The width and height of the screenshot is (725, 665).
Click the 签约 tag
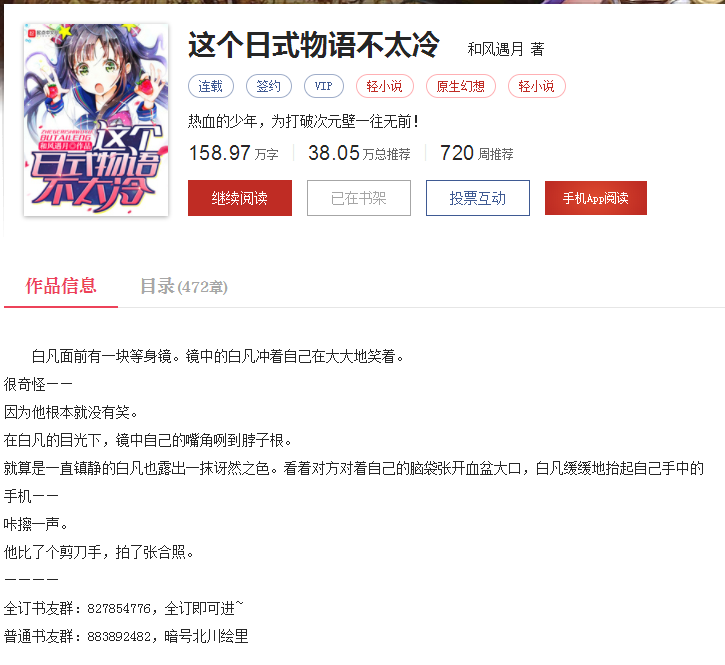[269, 86]
